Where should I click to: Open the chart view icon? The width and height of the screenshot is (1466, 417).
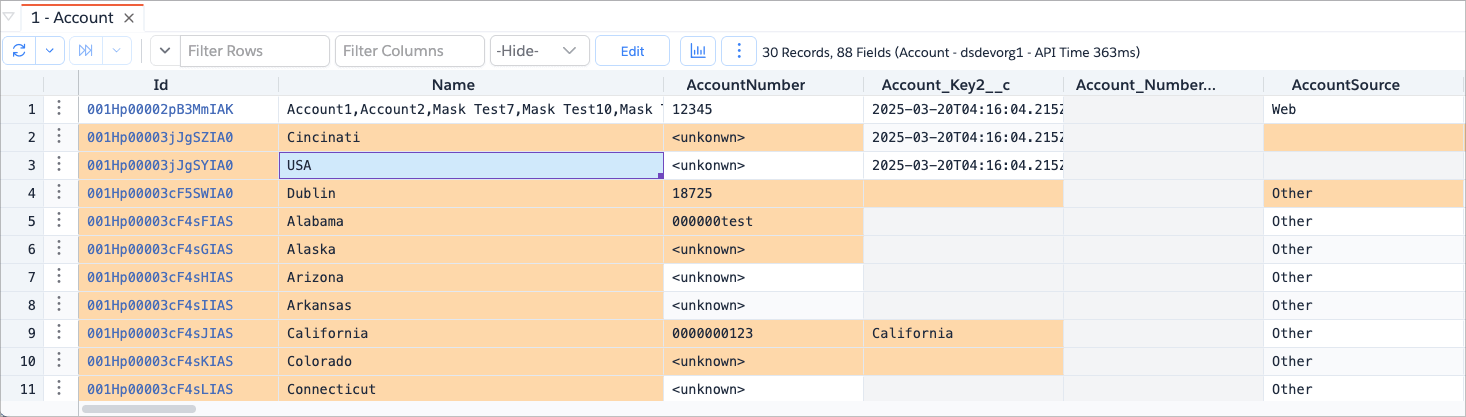[x=697, y=51]
